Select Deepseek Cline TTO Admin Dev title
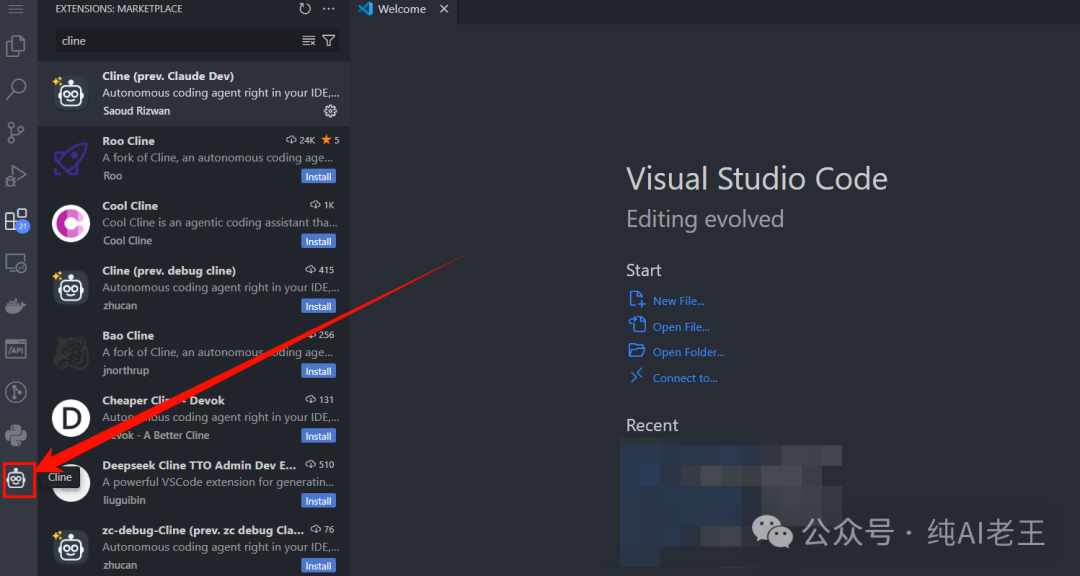Viewport: 1080px width, 576px height. click(199, 465)
